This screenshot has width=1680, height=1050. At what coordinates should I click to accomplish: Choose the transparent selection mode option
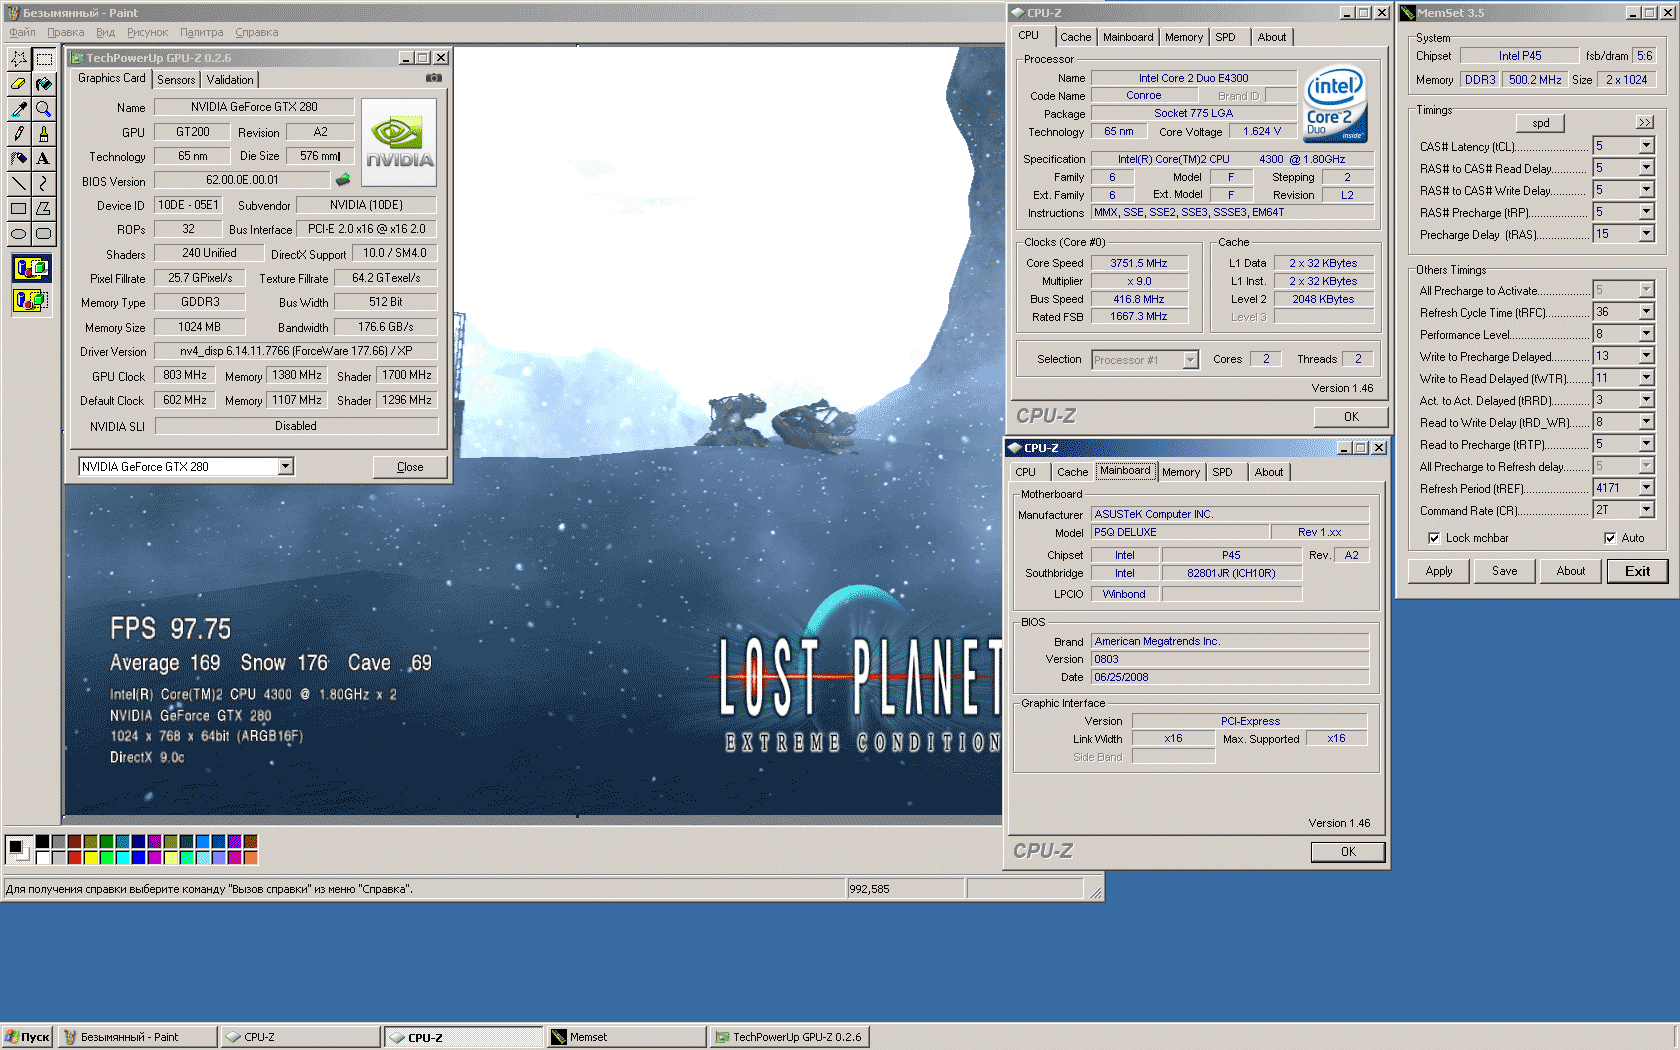pos(31,300)
